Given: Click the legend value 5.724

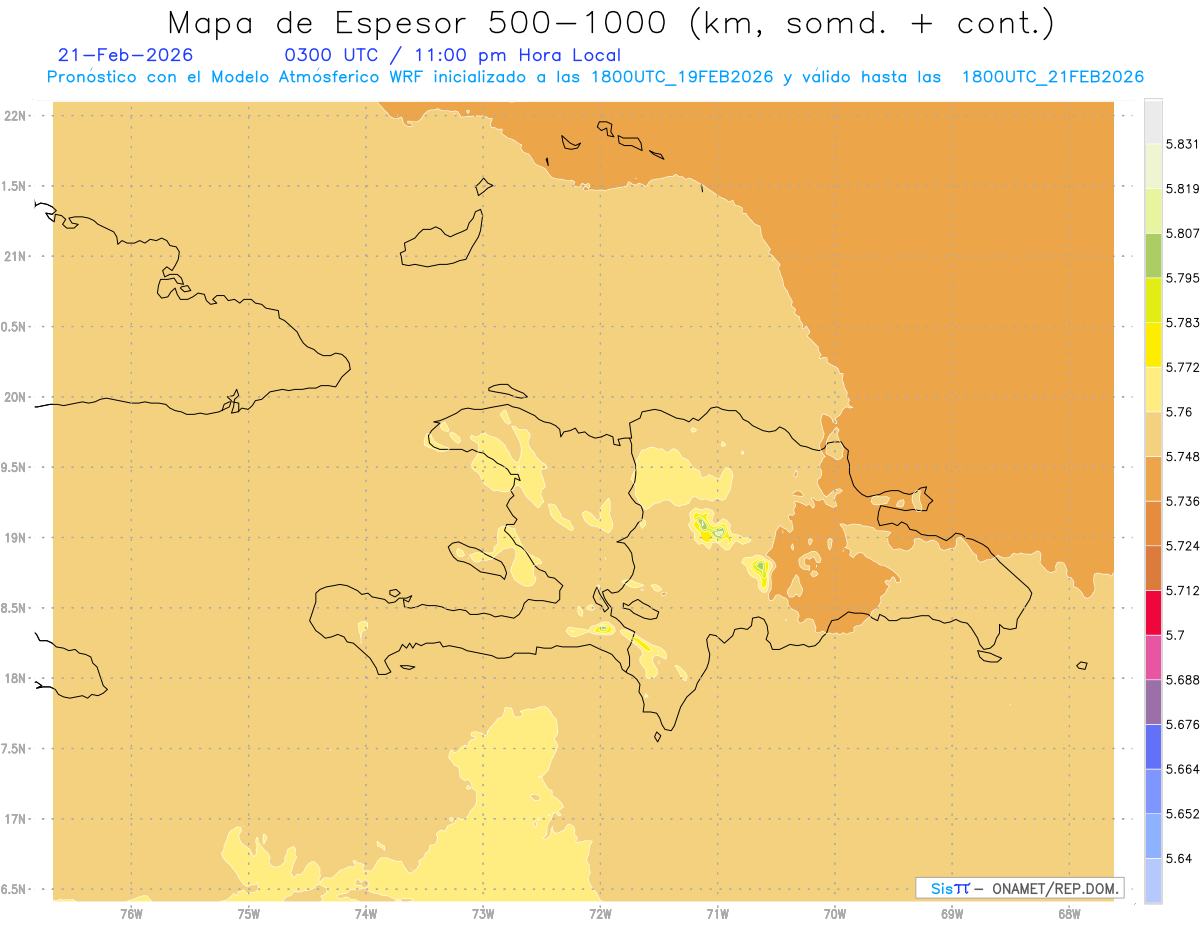Looking at the screenshot, I should click(x=1182, y=546).
